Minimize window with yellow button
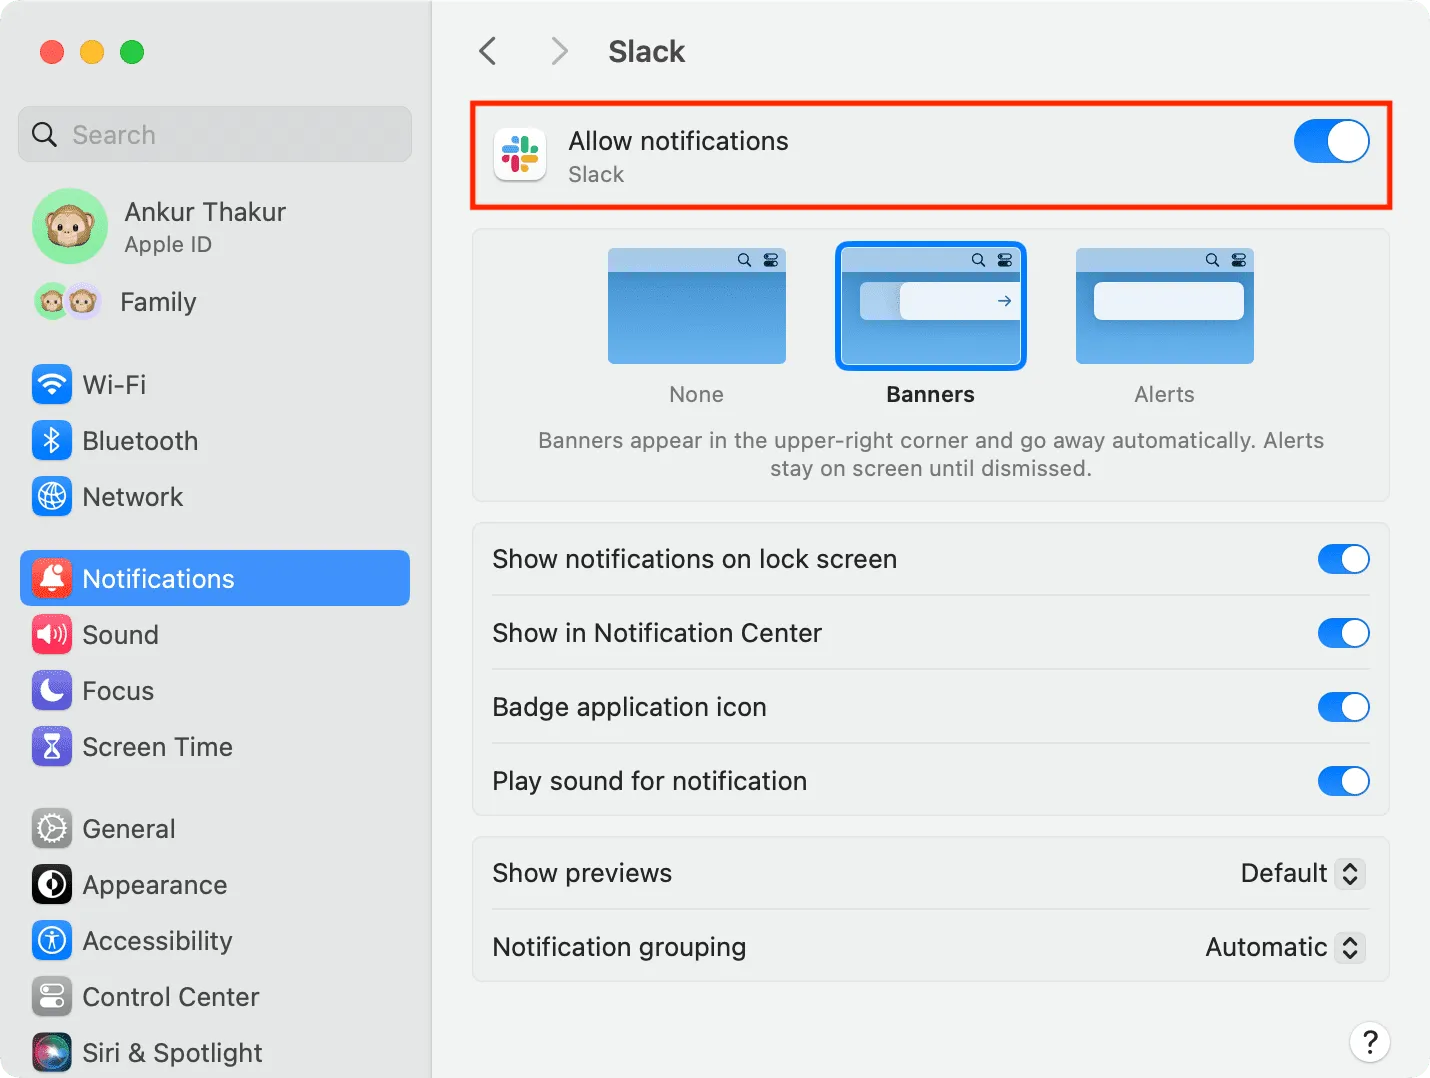1430x1078 pixels. pyautogui.click(x=92, y=52)
